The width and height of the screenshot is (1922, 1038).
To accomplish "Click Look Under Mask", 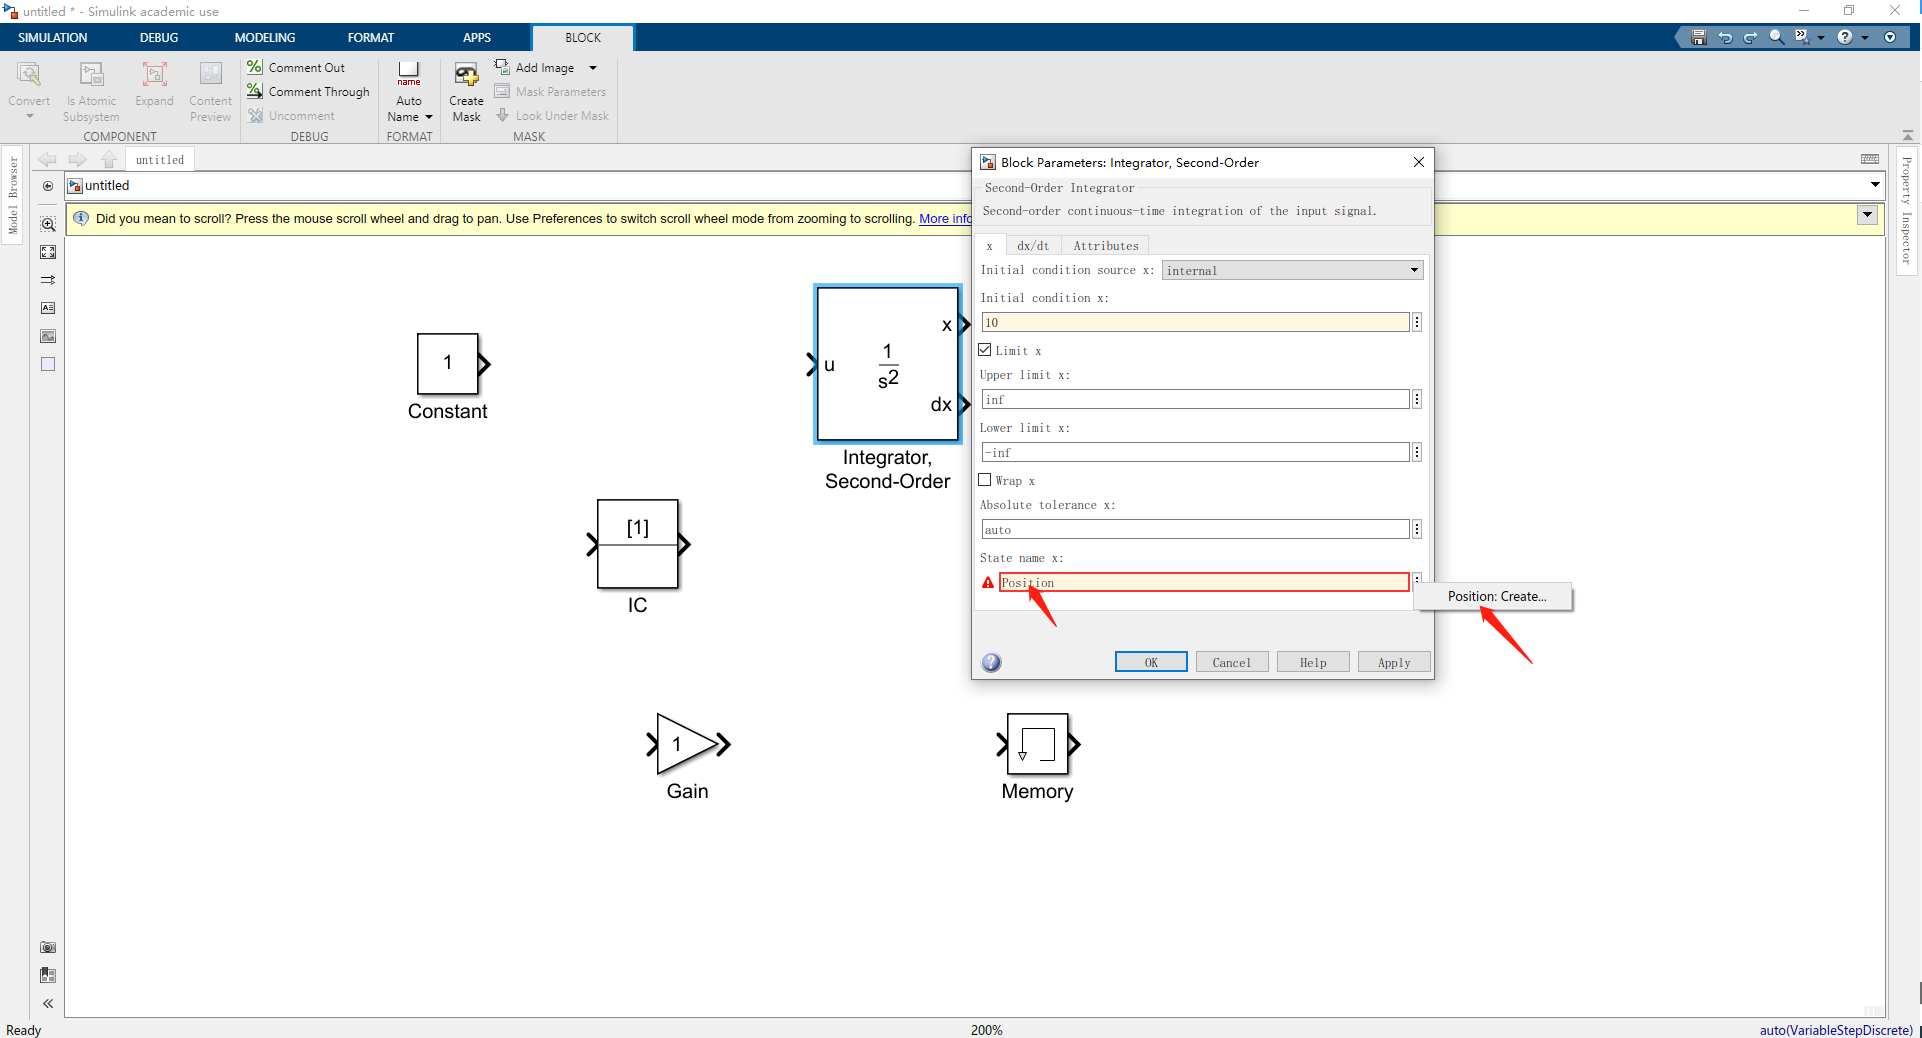I will 552,115.
